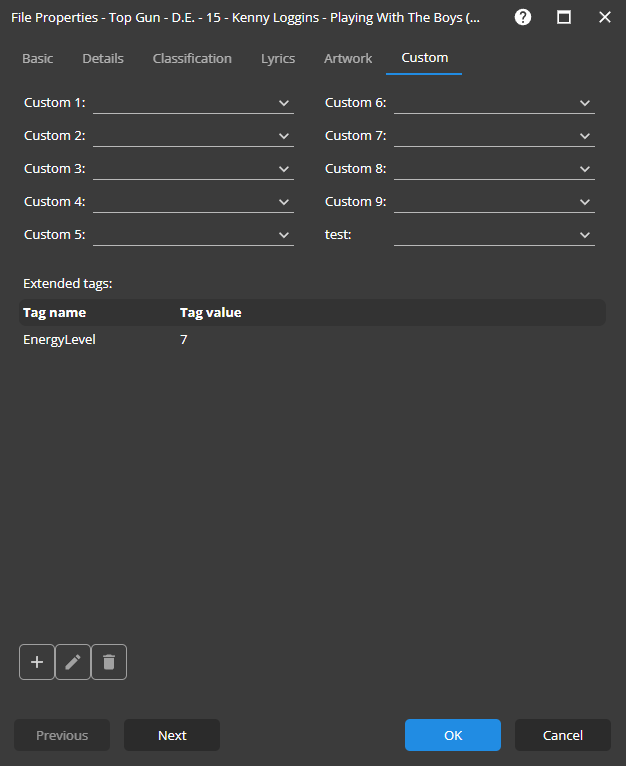Click the add extended tag plus icon
The image size is (626, 766).
pyautogui.click(x=37, y=662)
